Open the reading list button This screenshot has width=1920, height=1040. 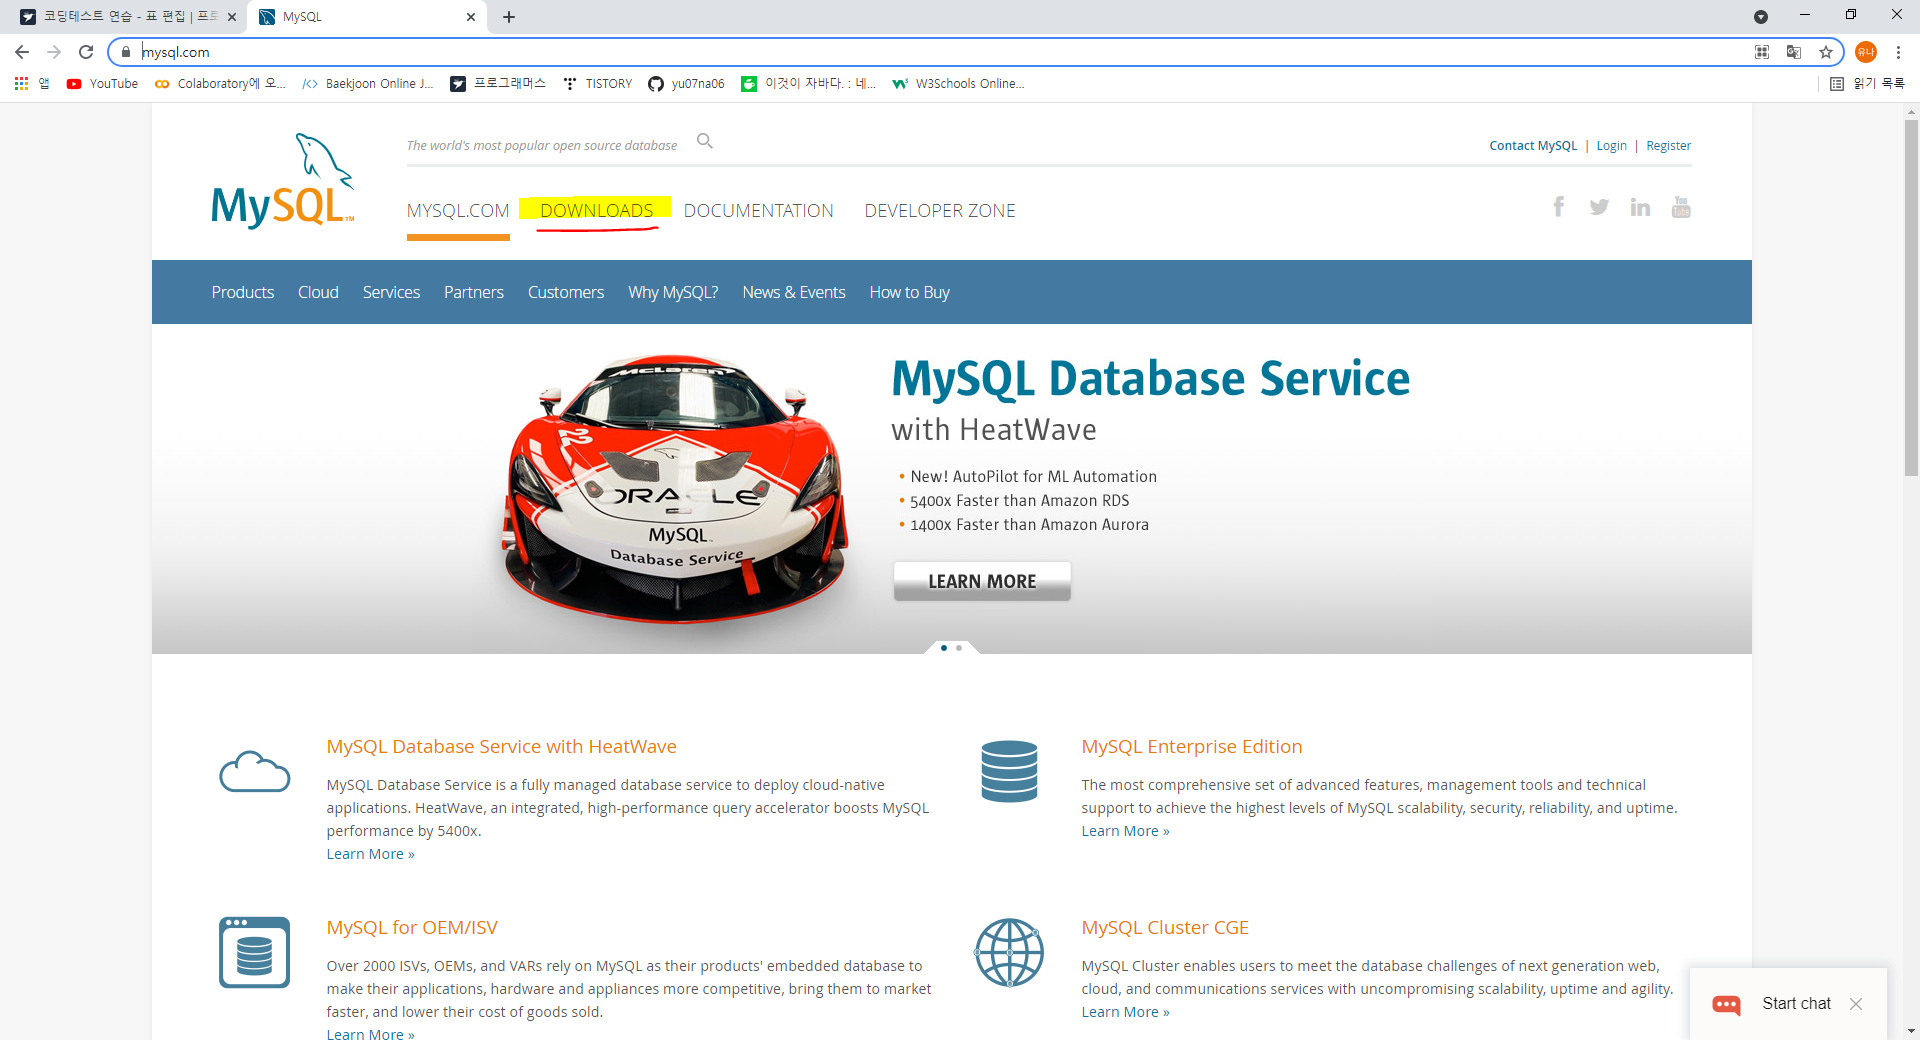pos(1867,84)
